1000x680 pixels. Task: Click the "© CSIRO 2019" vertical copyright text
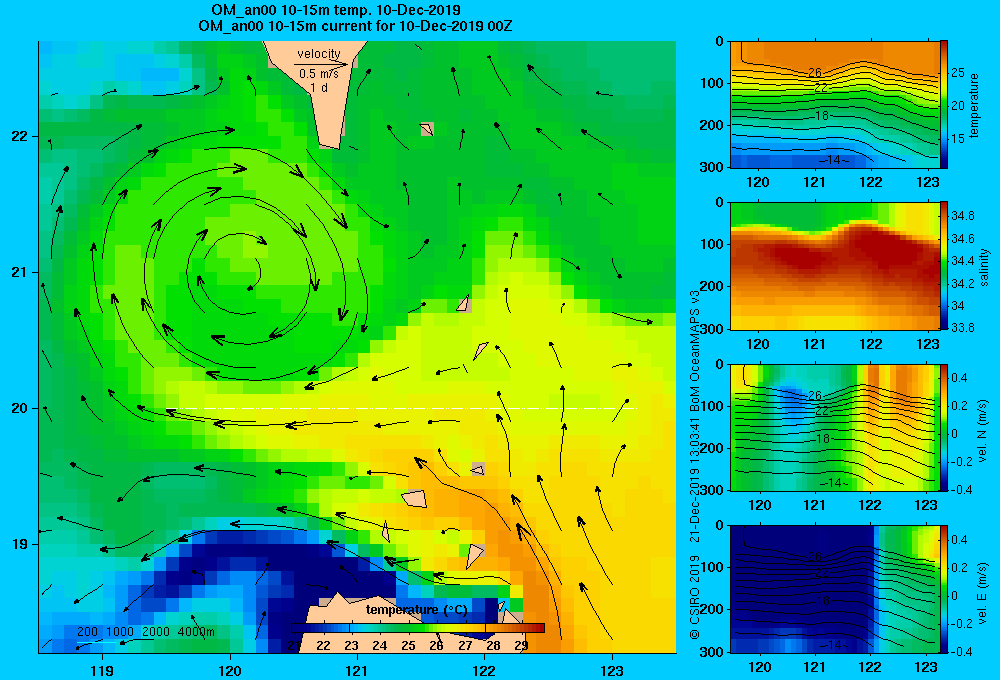coord(695,598)
